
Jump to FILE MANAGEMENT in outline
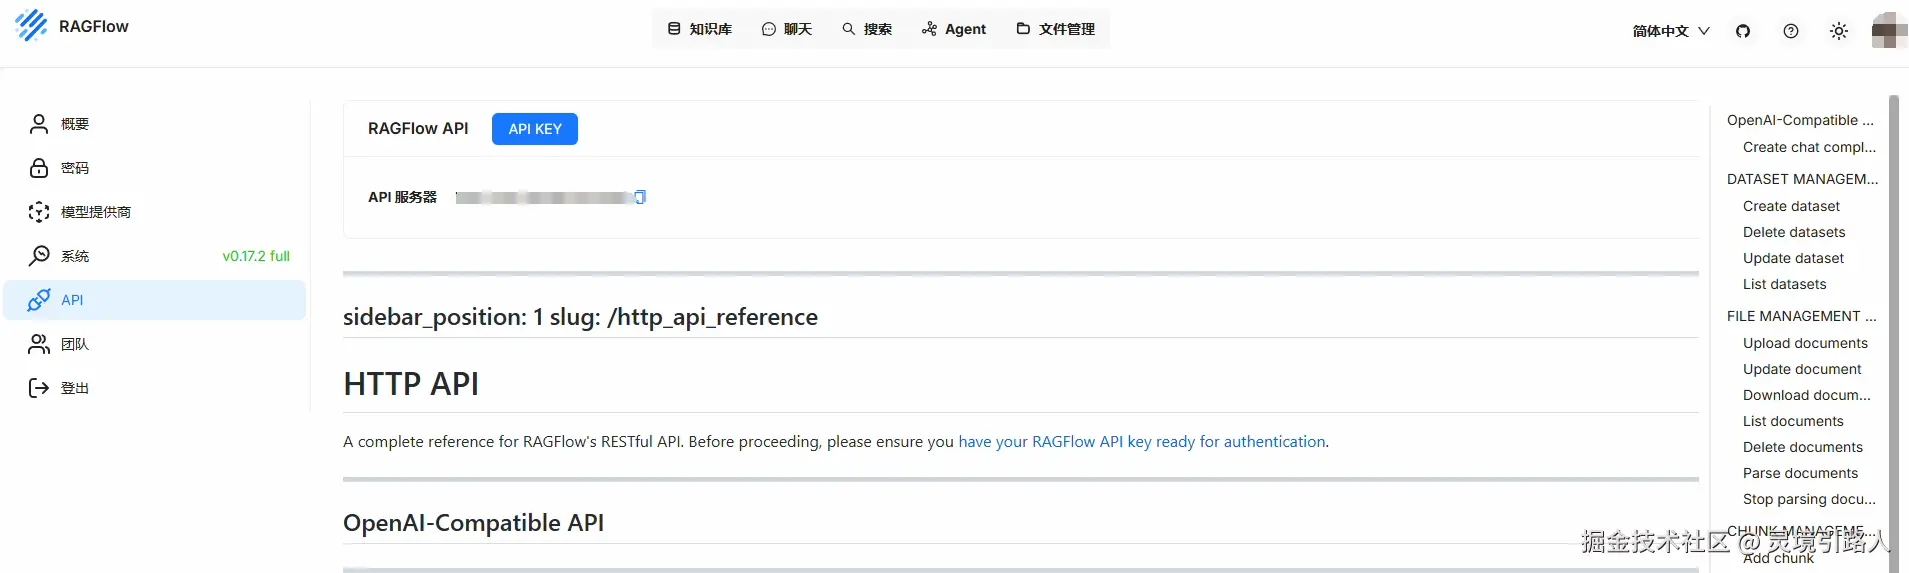click(1801, 316)
